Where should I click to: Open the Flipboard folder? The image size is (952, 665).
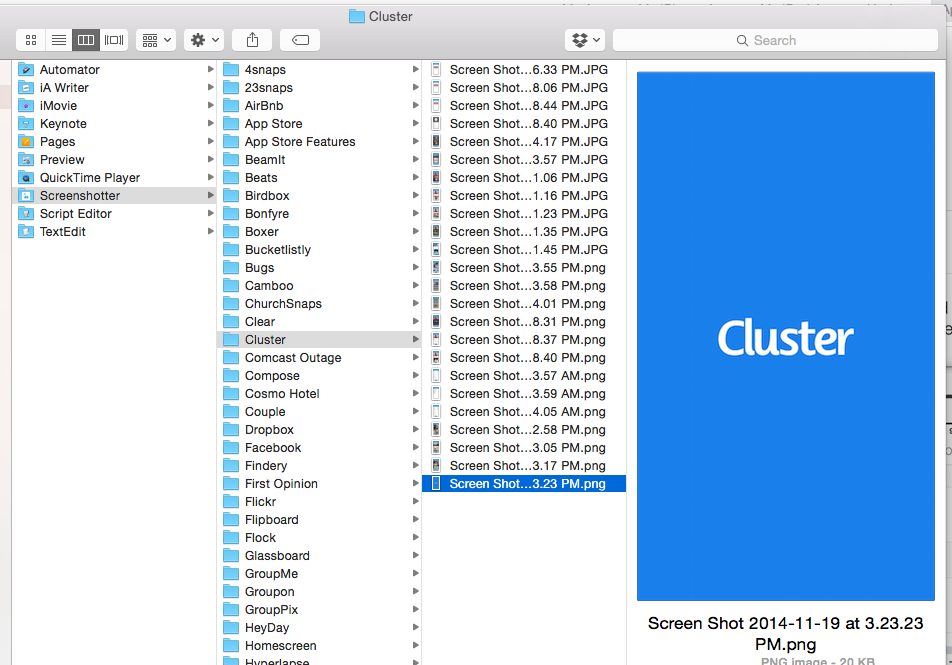(319, 520)
